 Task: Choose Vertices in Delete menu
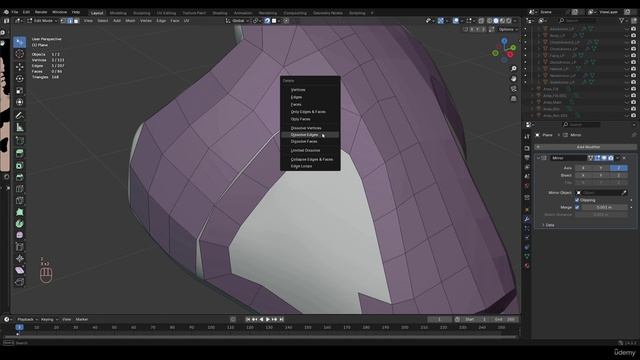[x=310, y=89]
